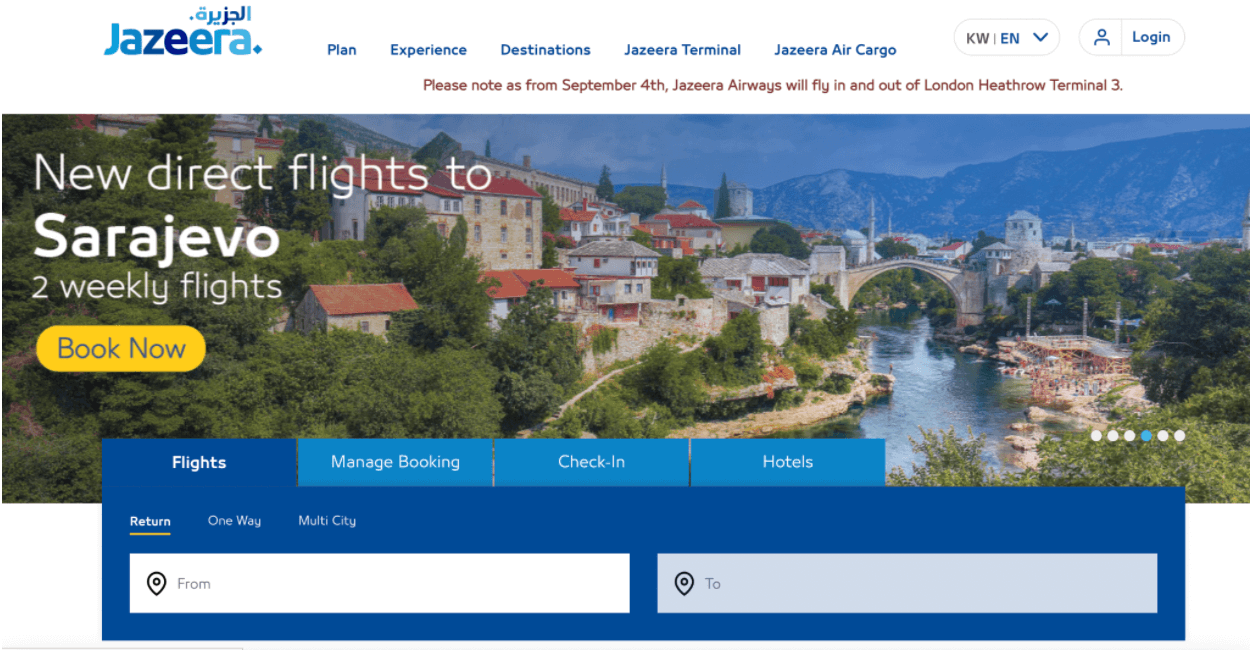Click the yellow Book Now button
Image resolution: width=1258 pixels, height=650 pixels.
tap(121, 348)
